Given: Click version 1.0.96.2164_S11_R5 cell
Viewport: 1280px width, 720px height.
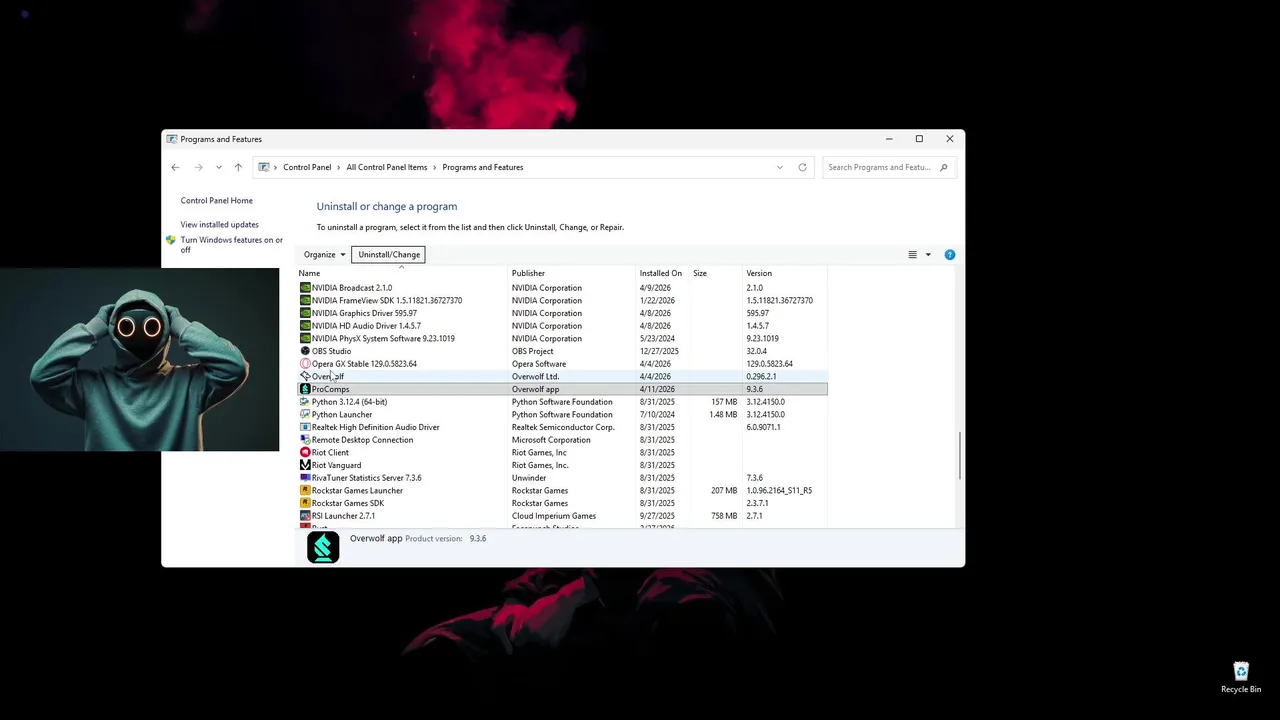Looking at the screenshot, I should point(779,490).
